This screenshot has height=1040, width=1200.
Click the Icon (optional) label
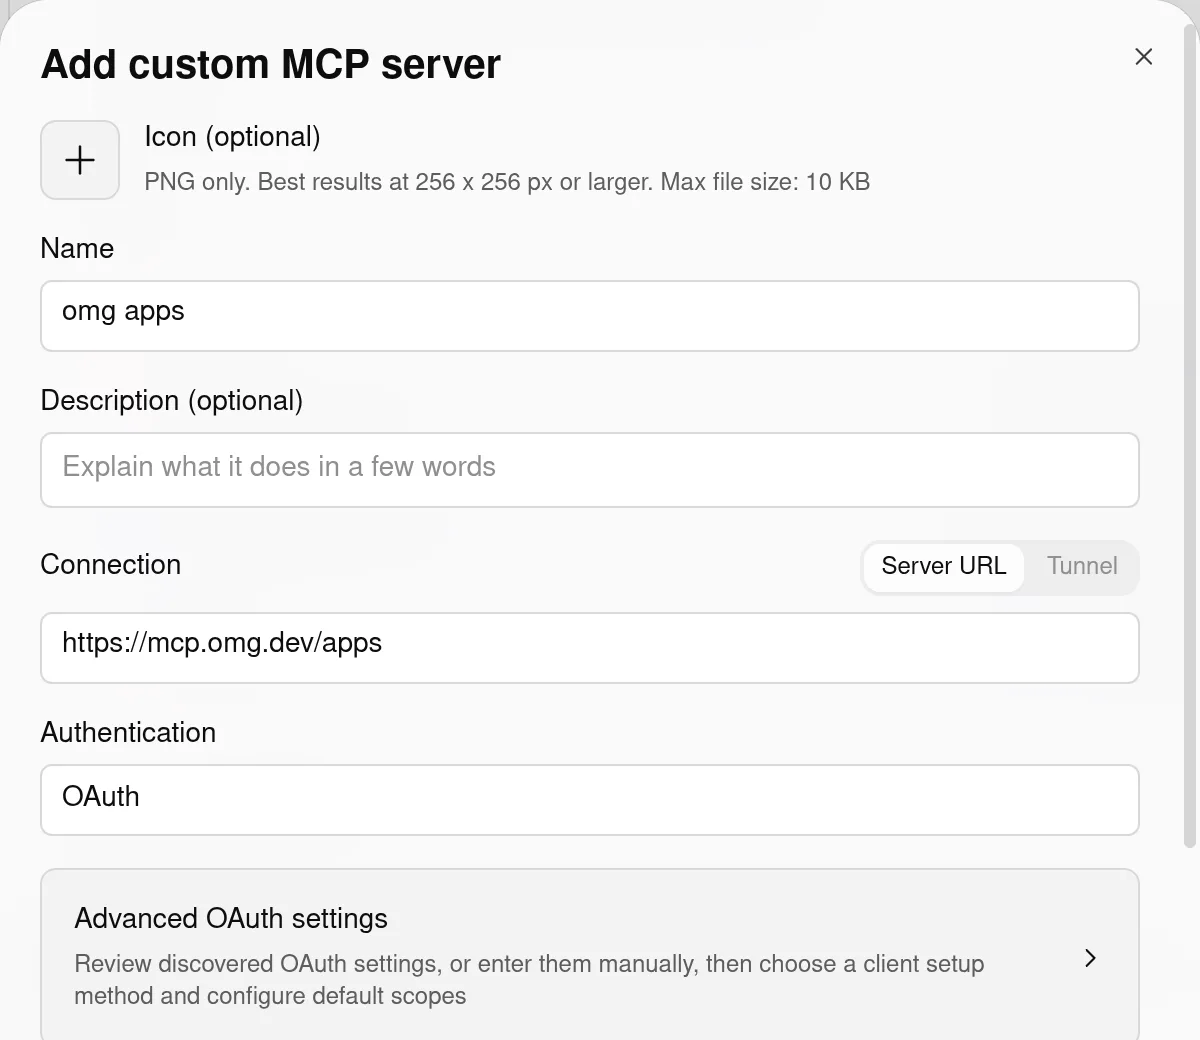[x=232, y=137]
